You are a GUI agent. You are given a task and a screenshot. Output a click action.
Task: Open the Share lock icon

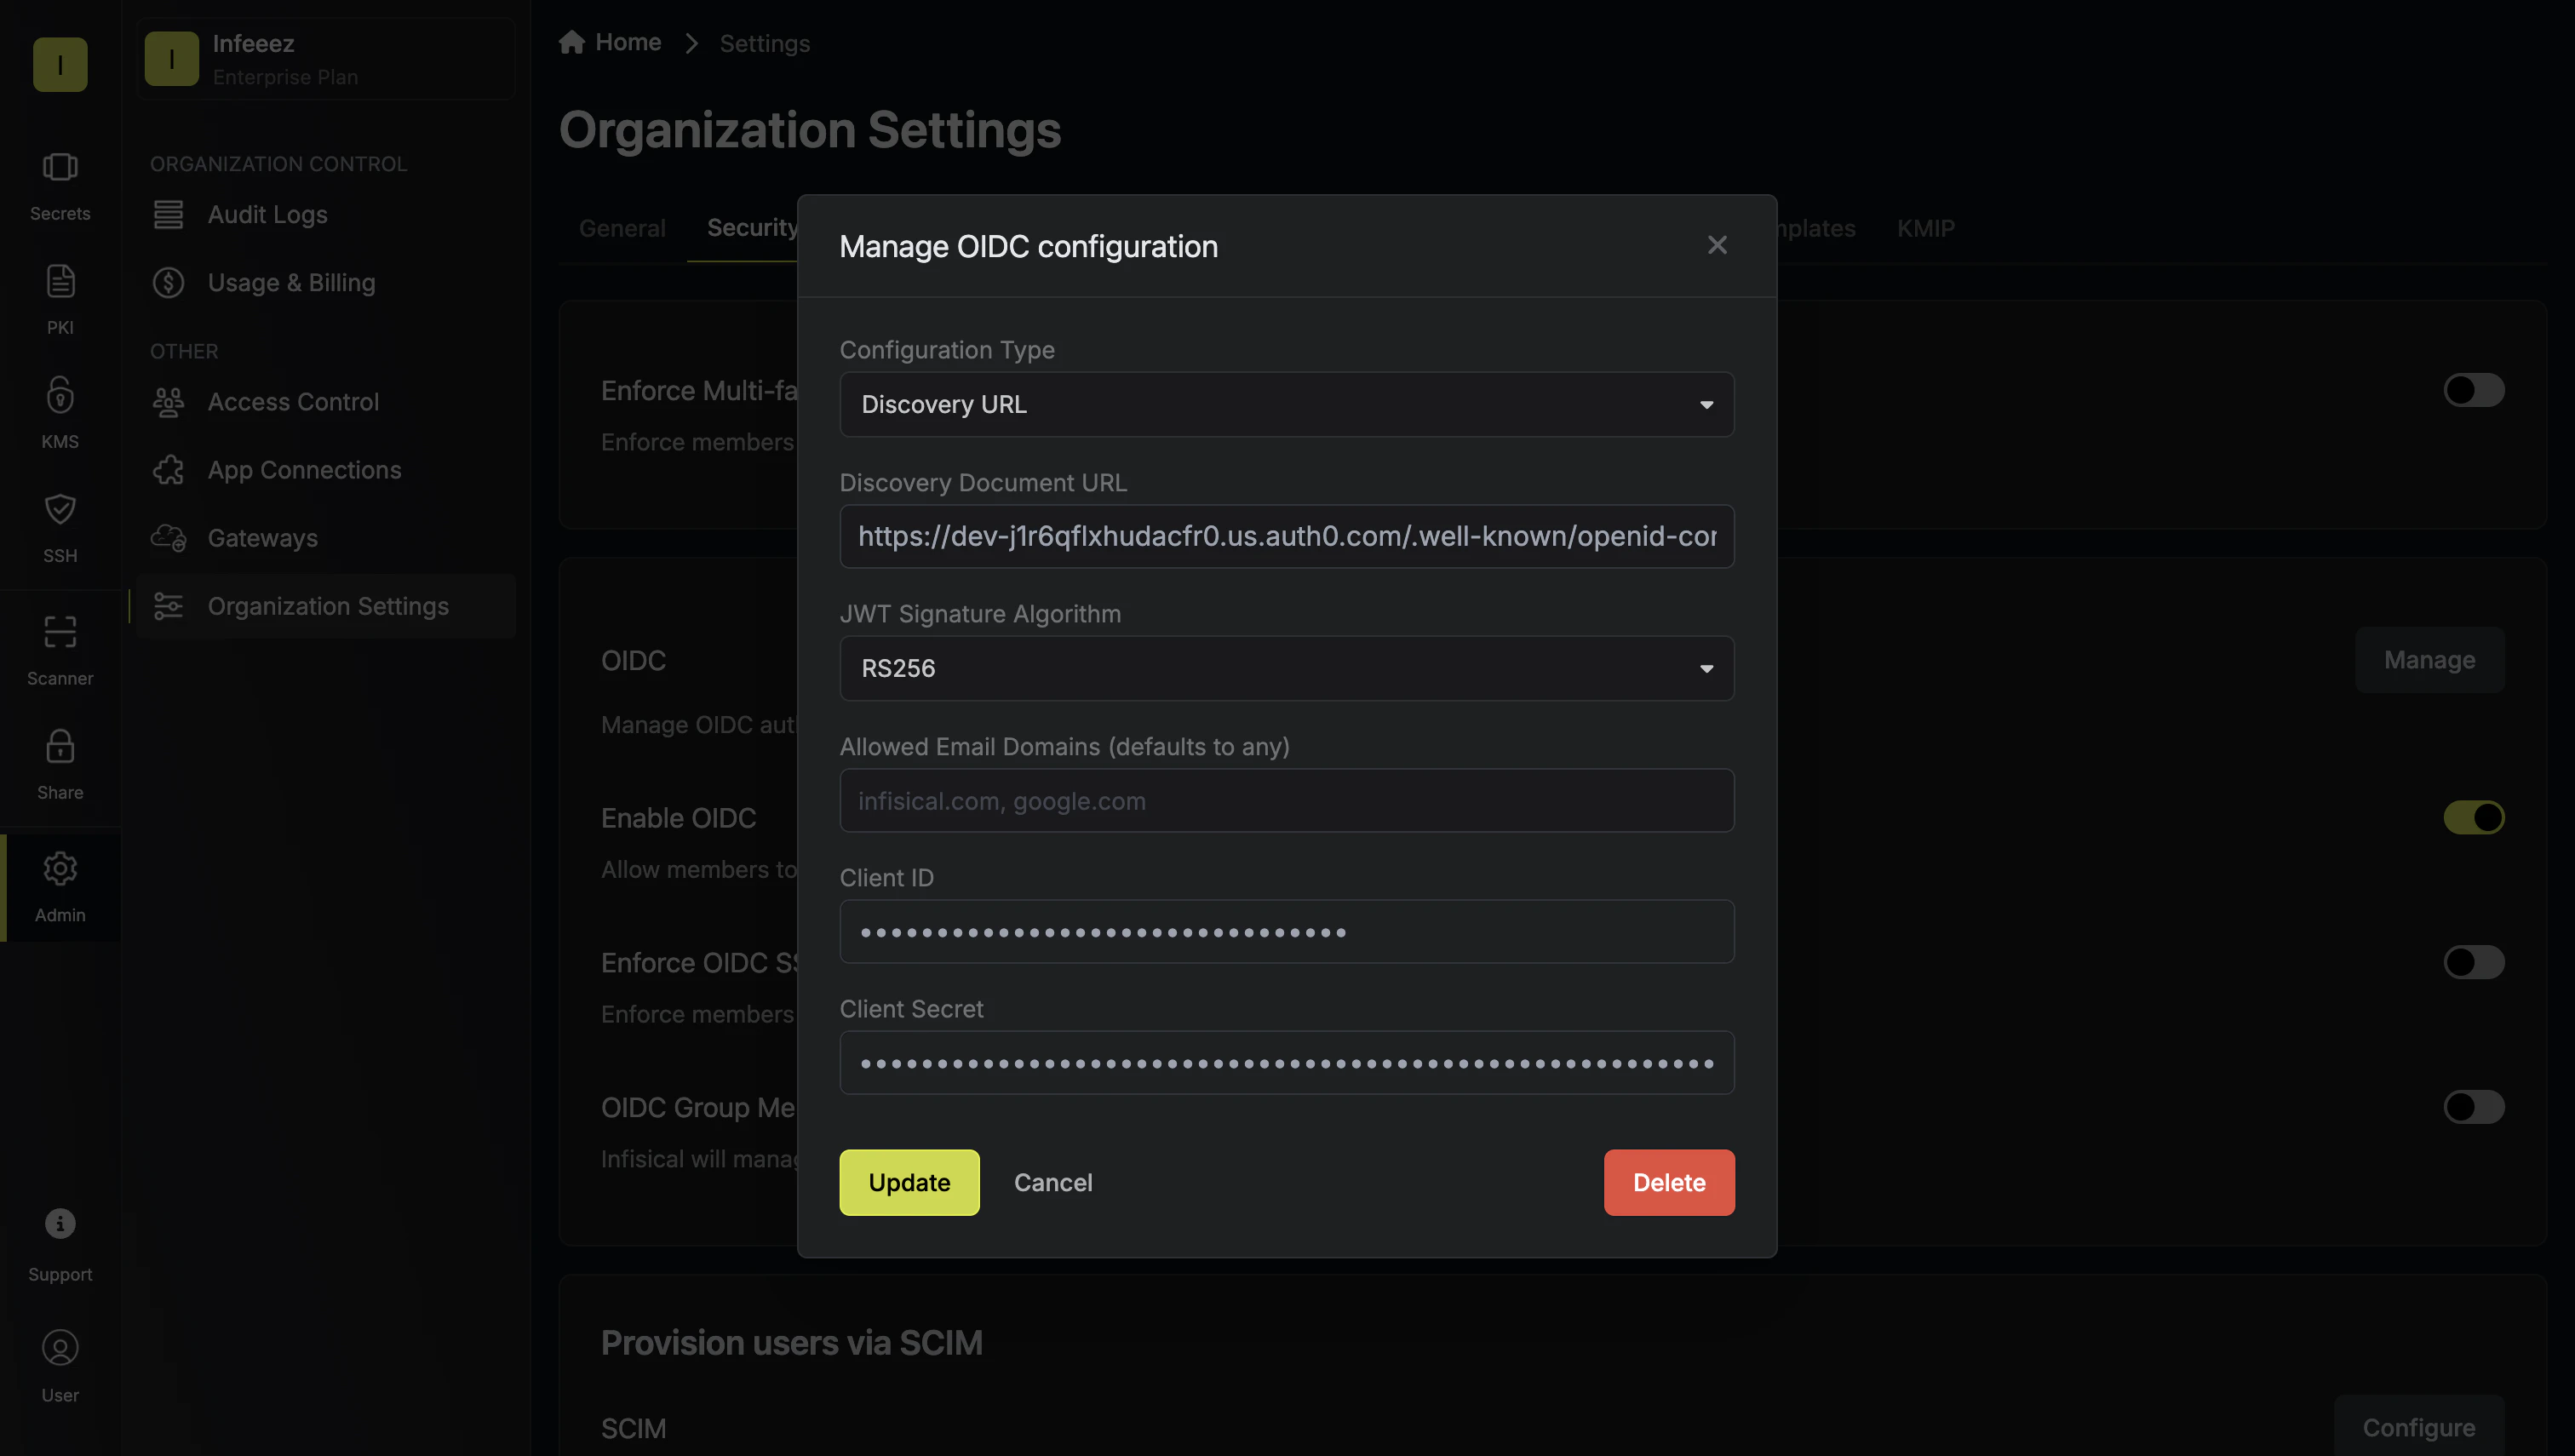[60, 746]
